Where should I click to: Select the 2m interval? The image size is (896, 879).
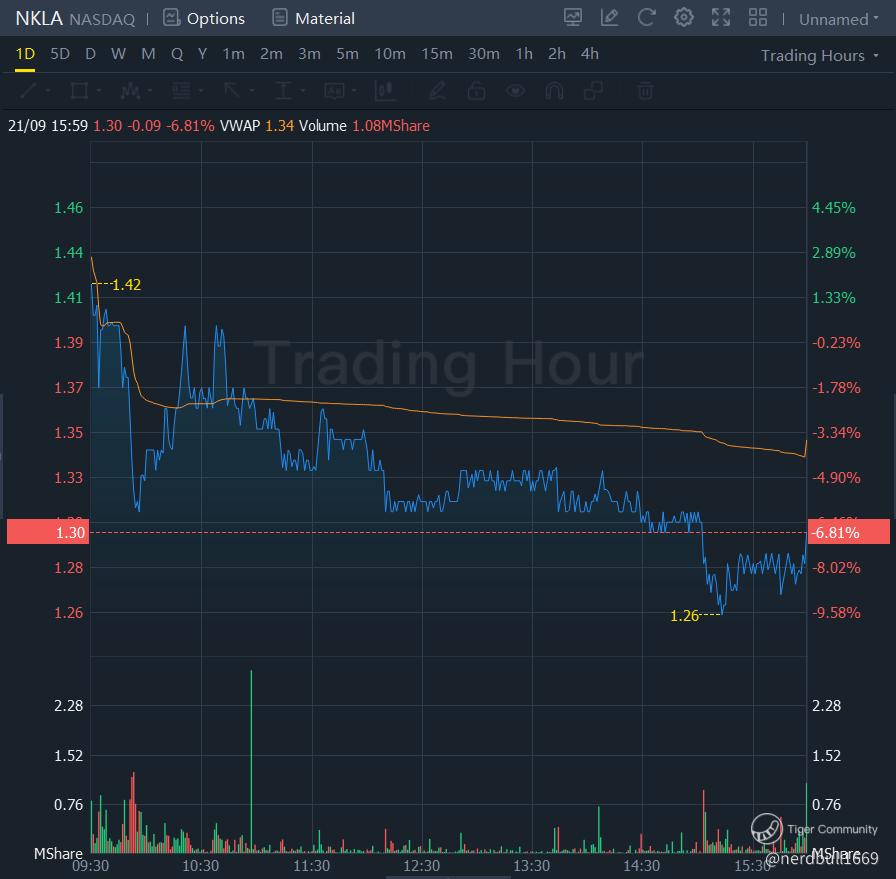coord(271,54)
